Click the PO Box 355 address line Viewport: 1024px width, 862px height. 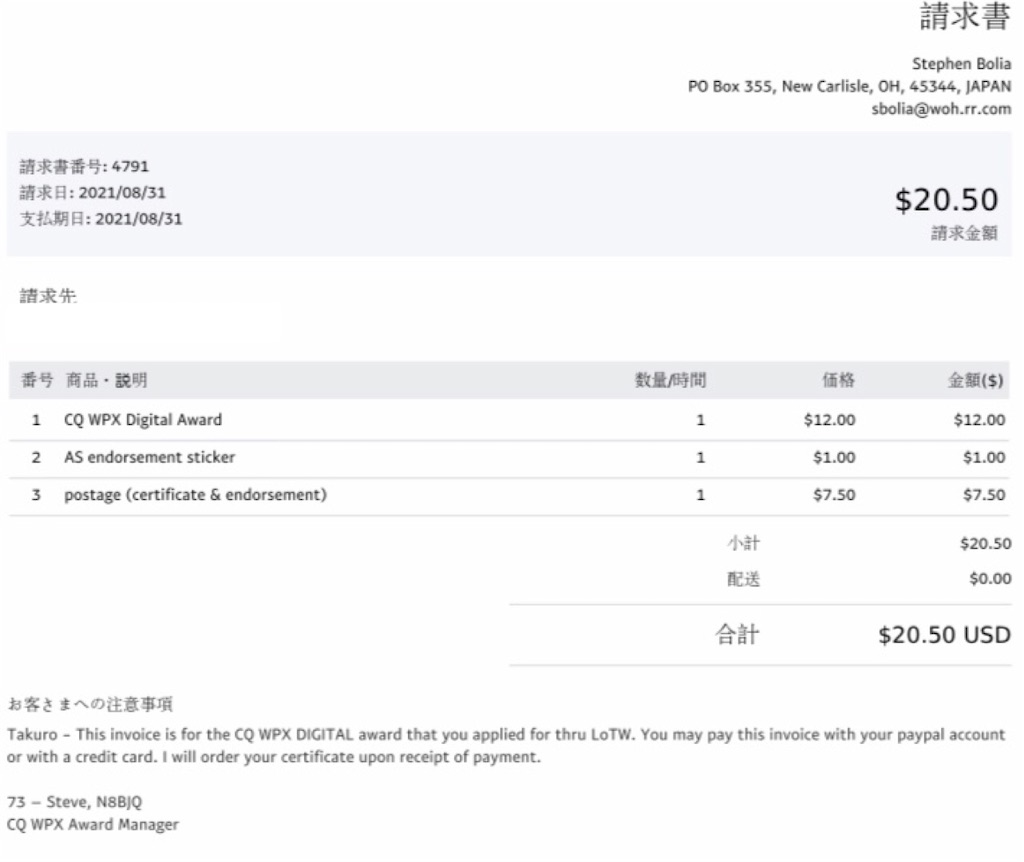[850, 87]
